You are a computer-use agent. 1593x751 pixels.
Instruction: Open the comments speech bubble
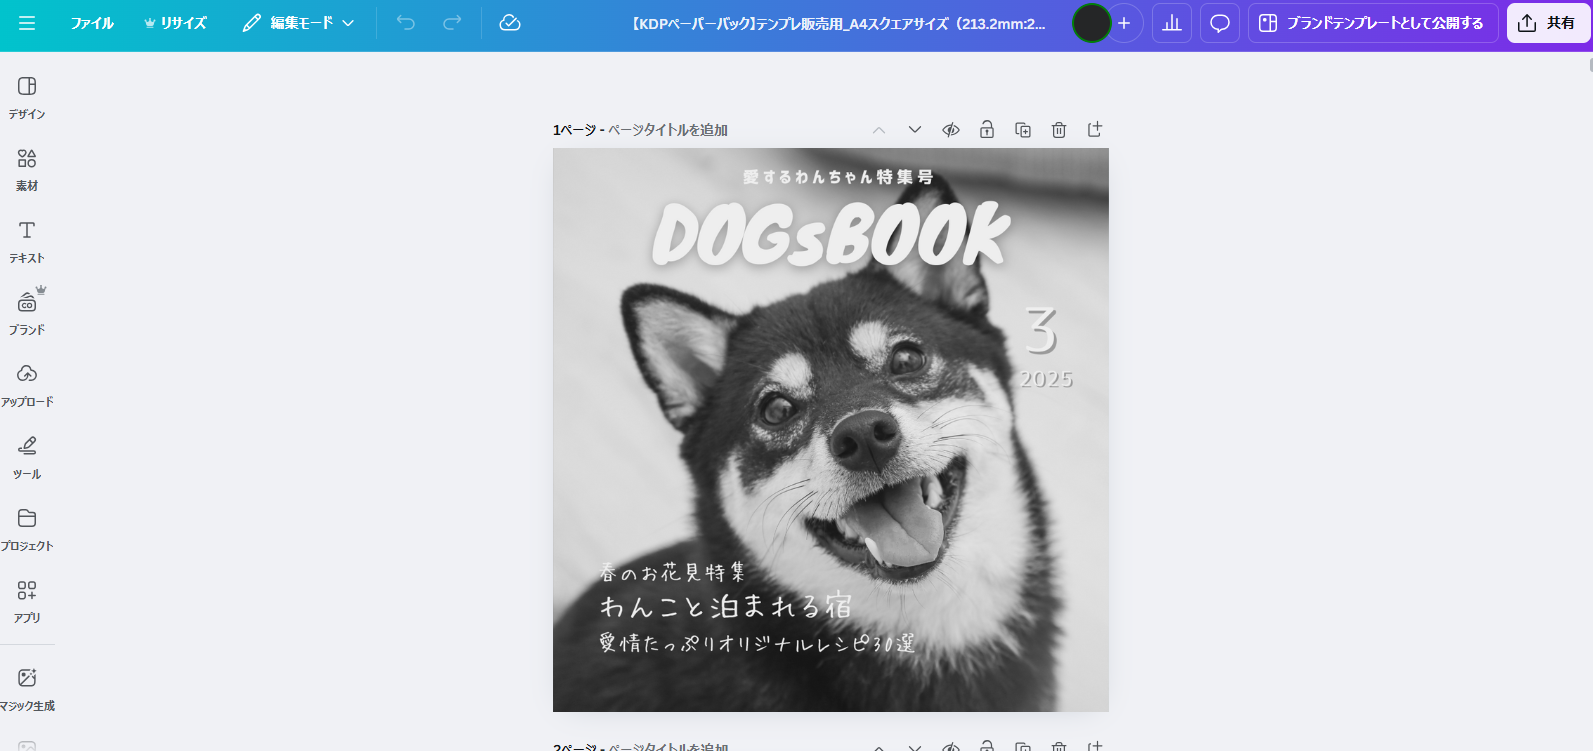[1220, 23]
